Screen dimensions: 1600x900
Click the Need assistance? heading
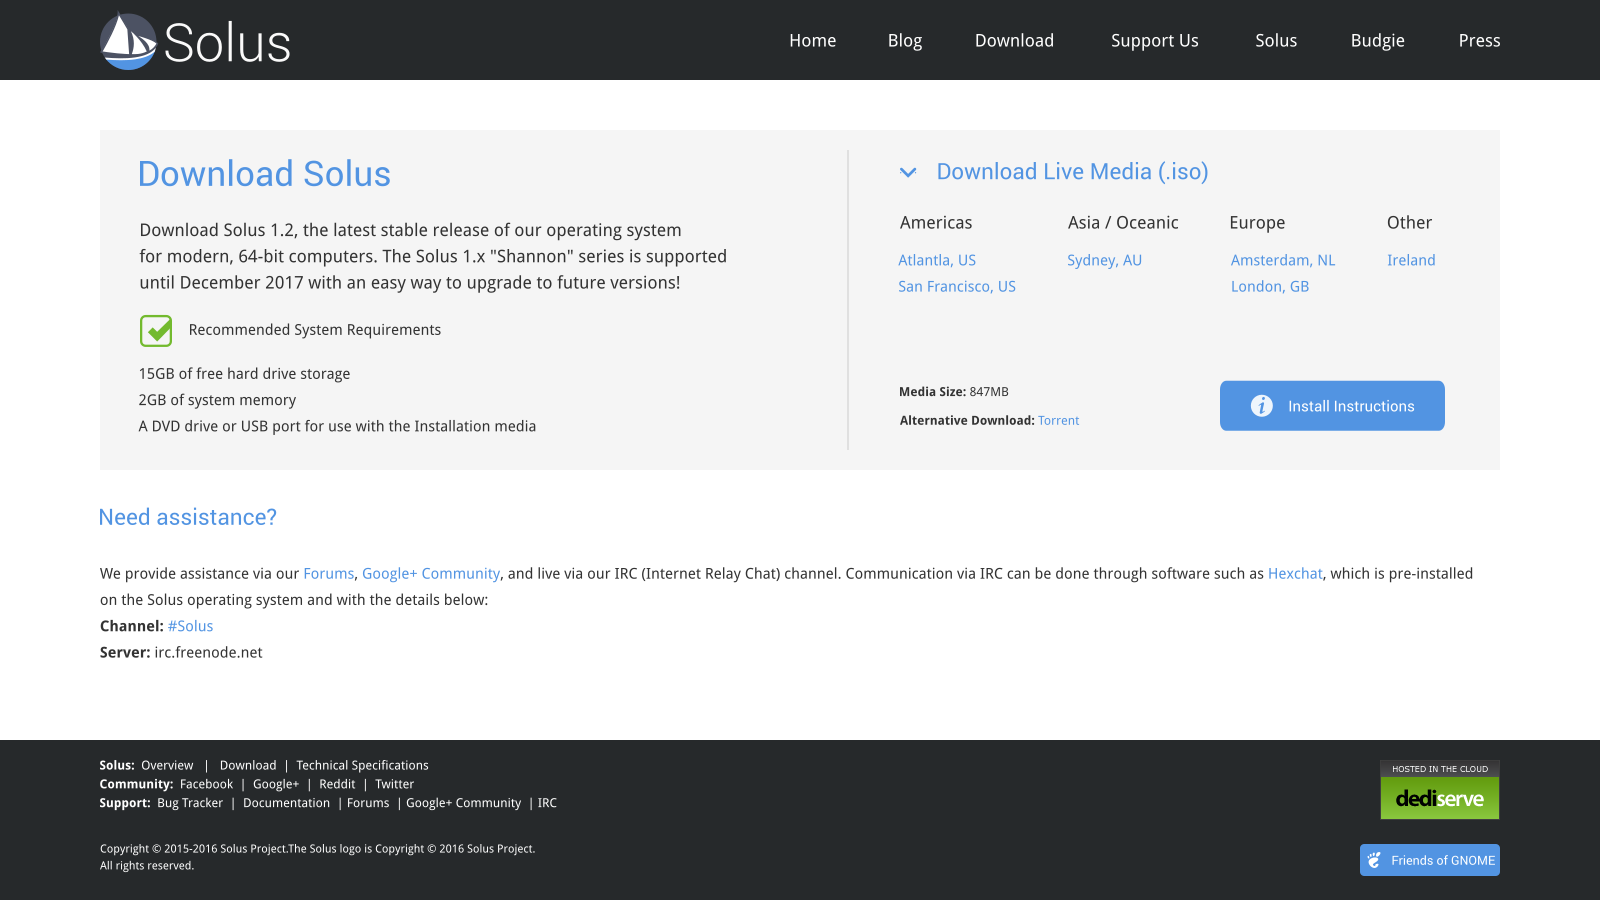tap(188, 517)
